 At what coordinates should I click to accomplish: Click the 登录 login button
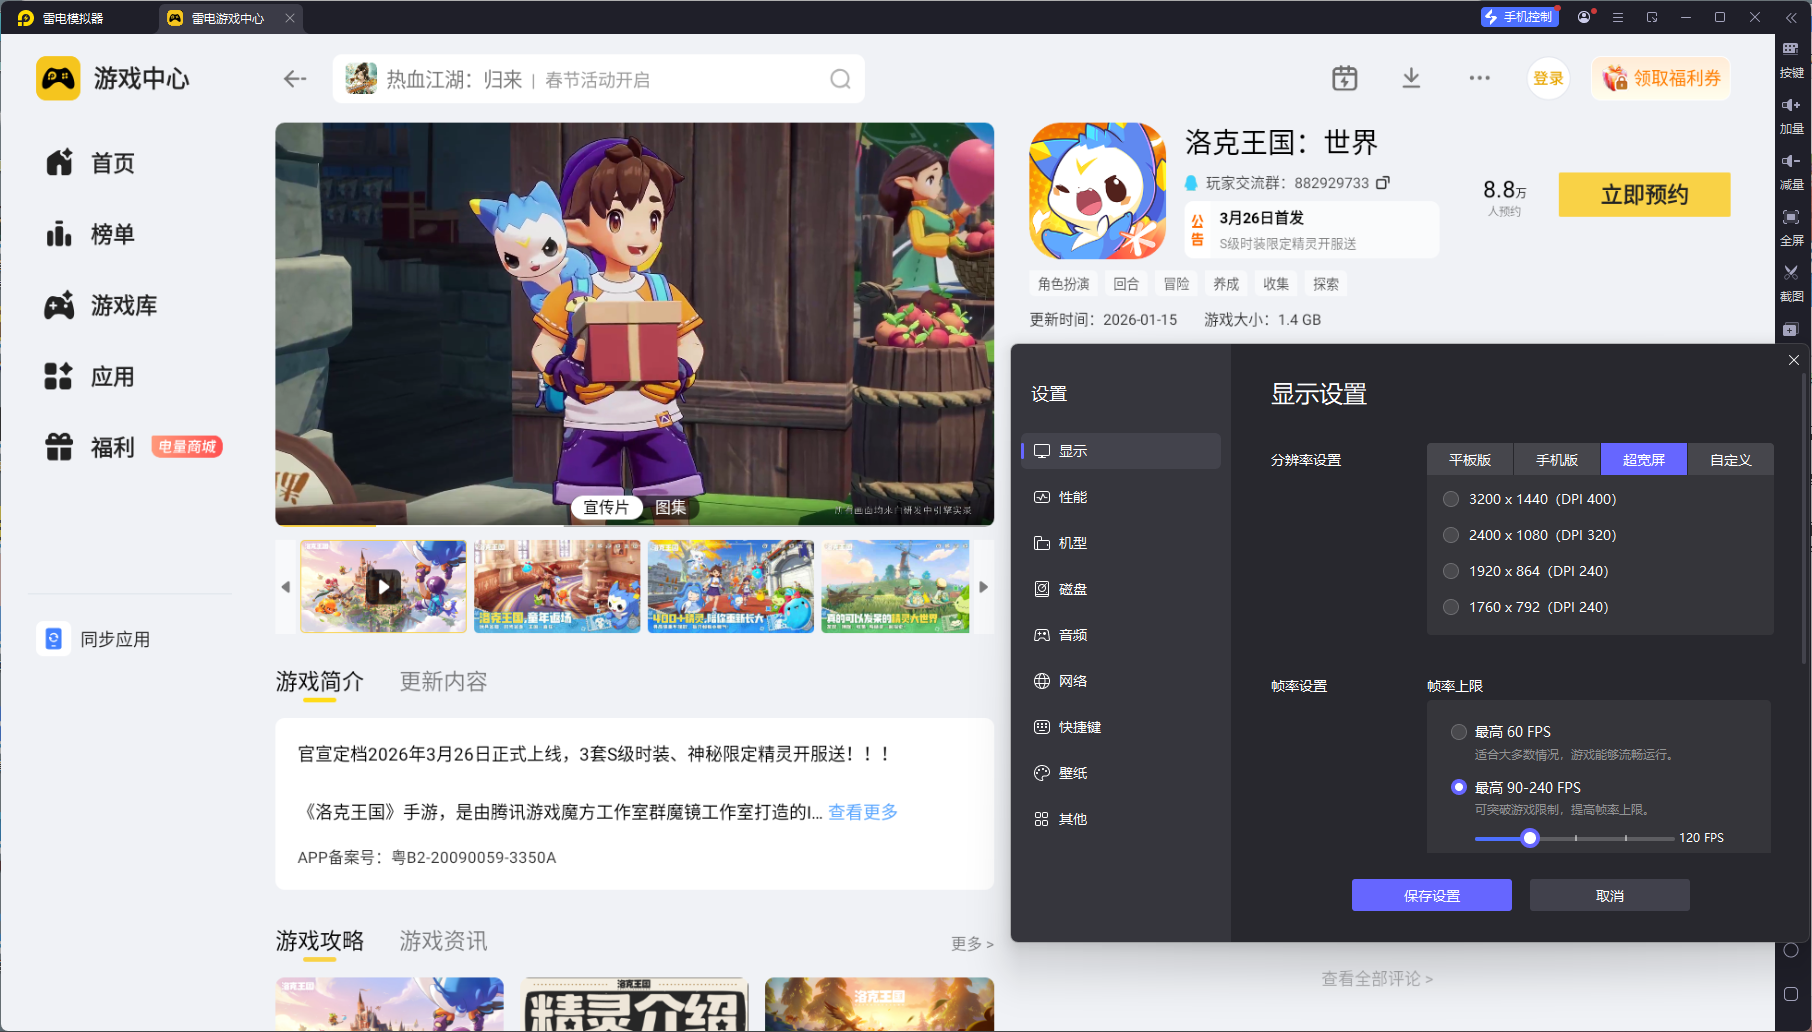click(x=1548, y=79)
